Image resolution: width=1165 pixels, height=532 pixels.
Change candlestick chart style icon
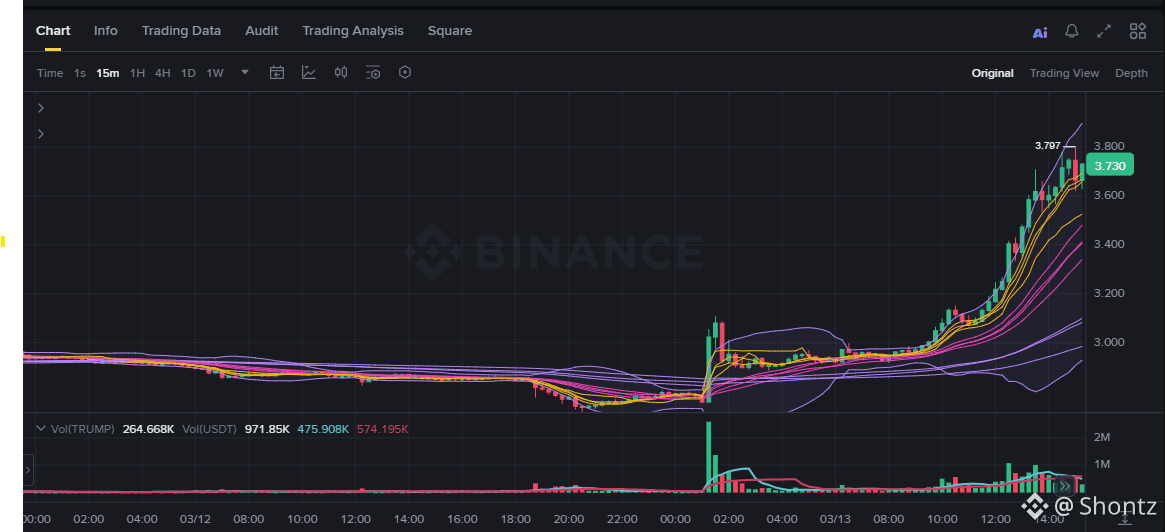point(341,72)
